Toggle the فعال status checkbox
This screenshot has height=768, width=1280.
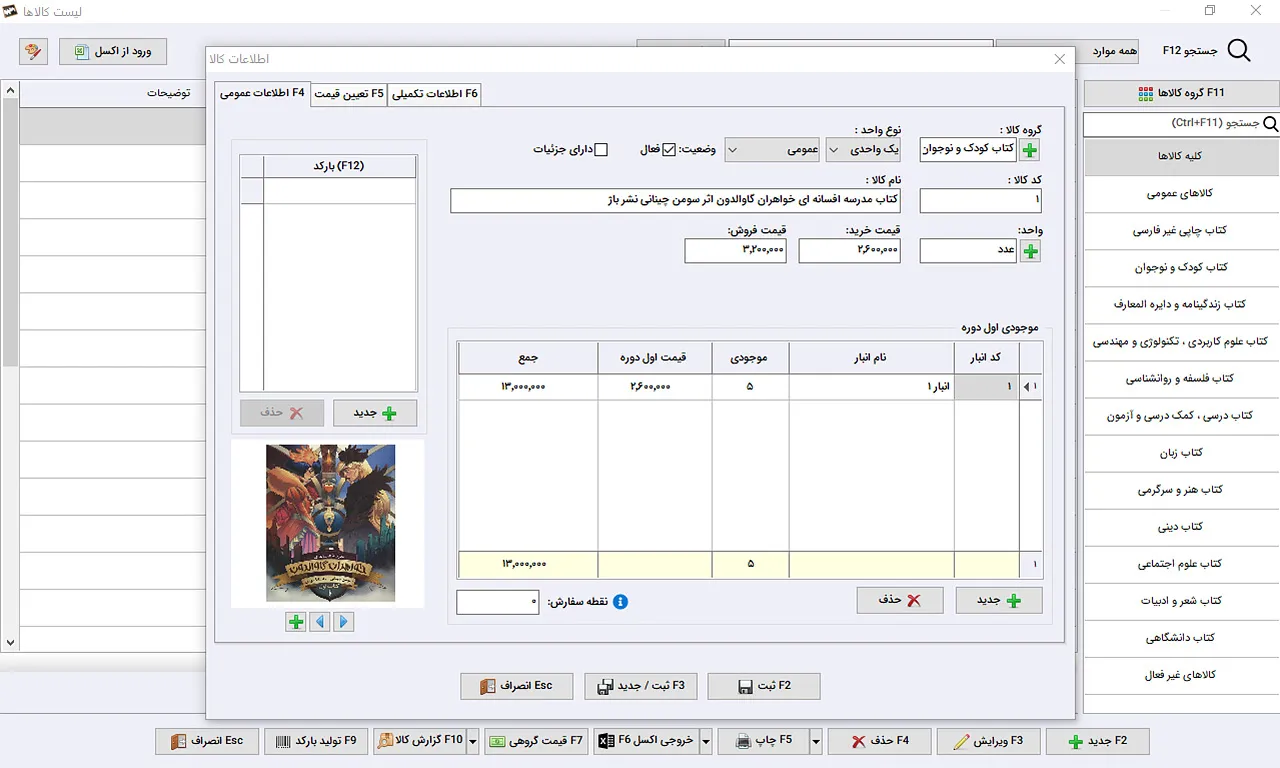click(669, 150)
